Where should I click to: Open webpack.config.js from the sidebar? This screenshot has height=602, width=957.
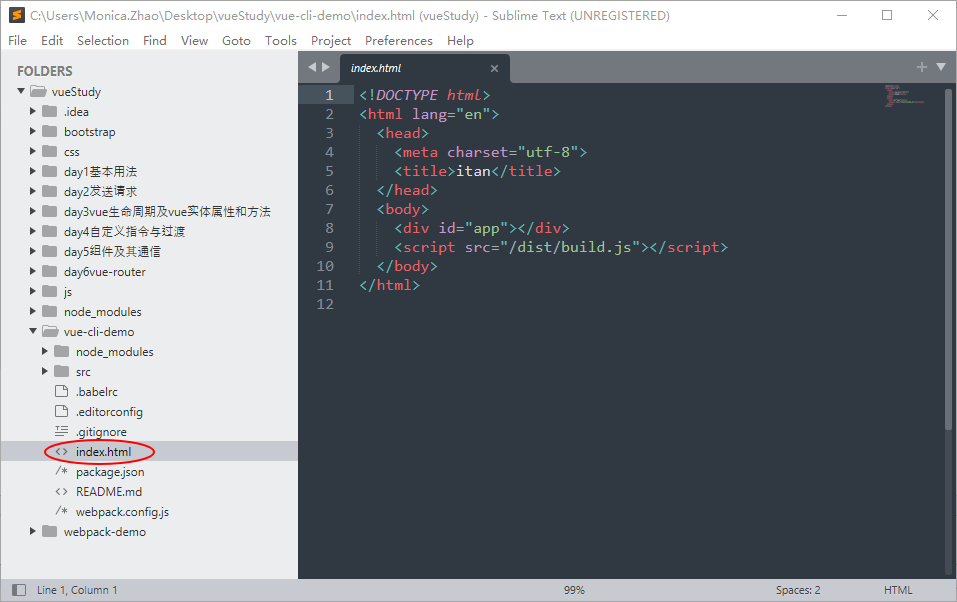122,512
